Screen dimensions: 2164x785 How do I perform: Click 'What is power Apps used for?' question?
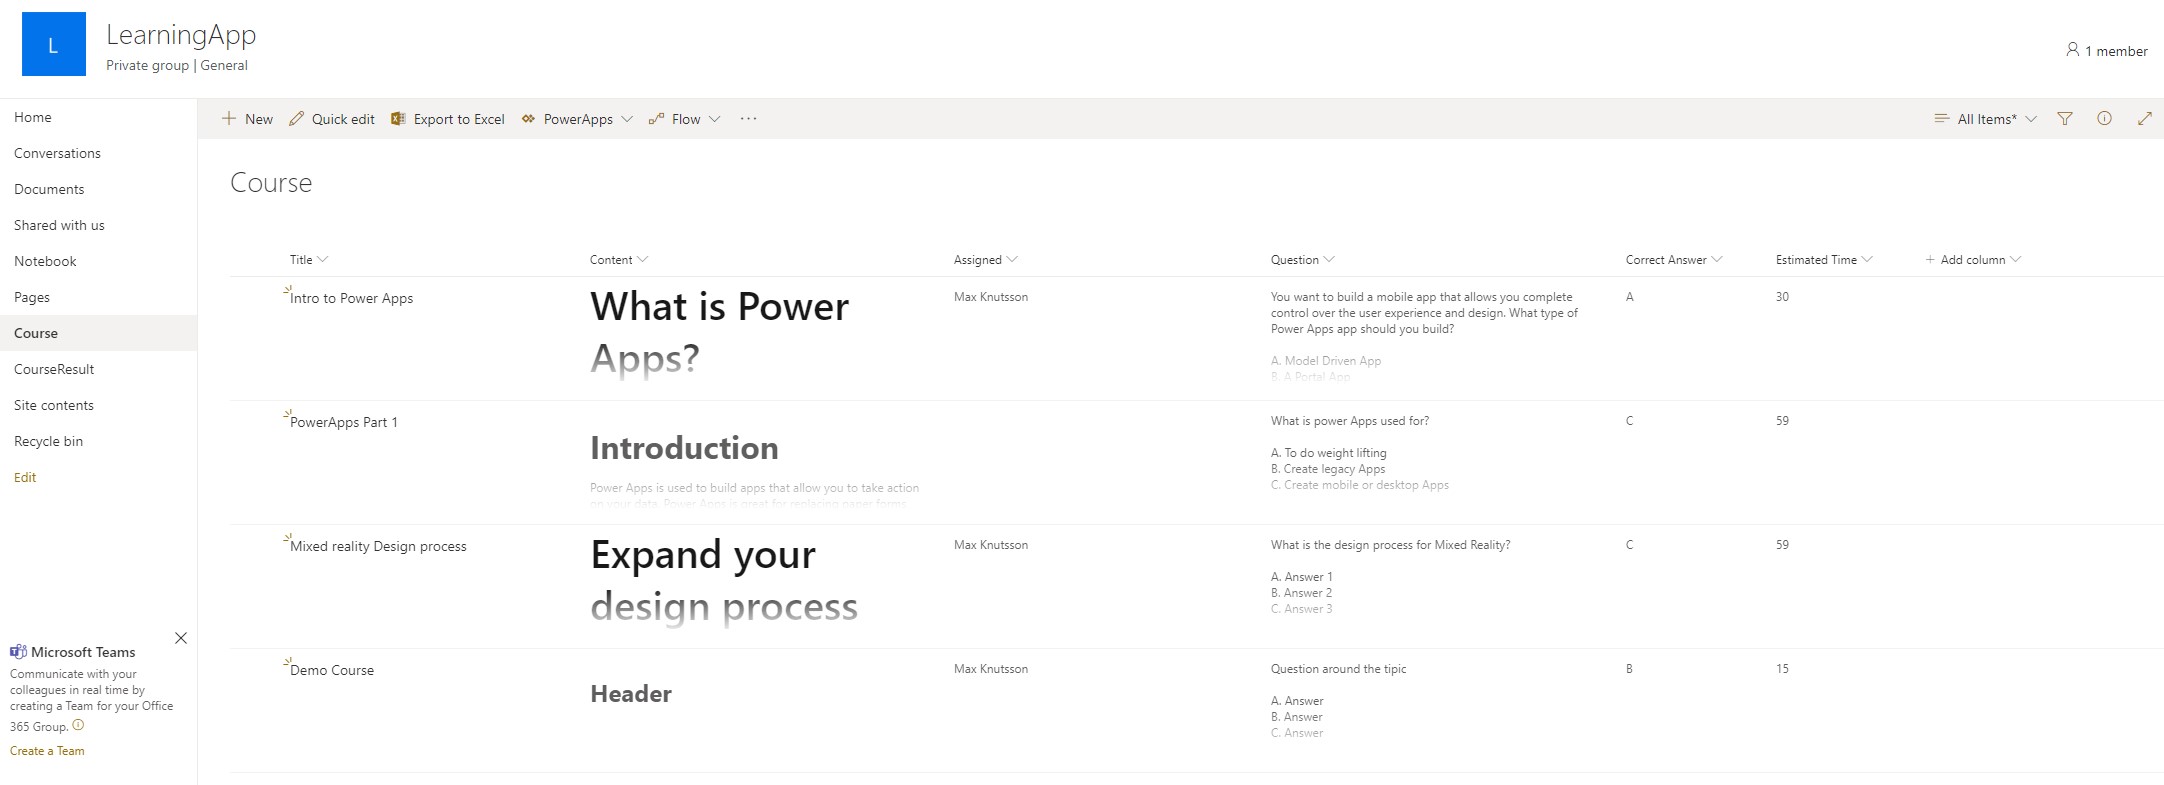coord(1350,421)
